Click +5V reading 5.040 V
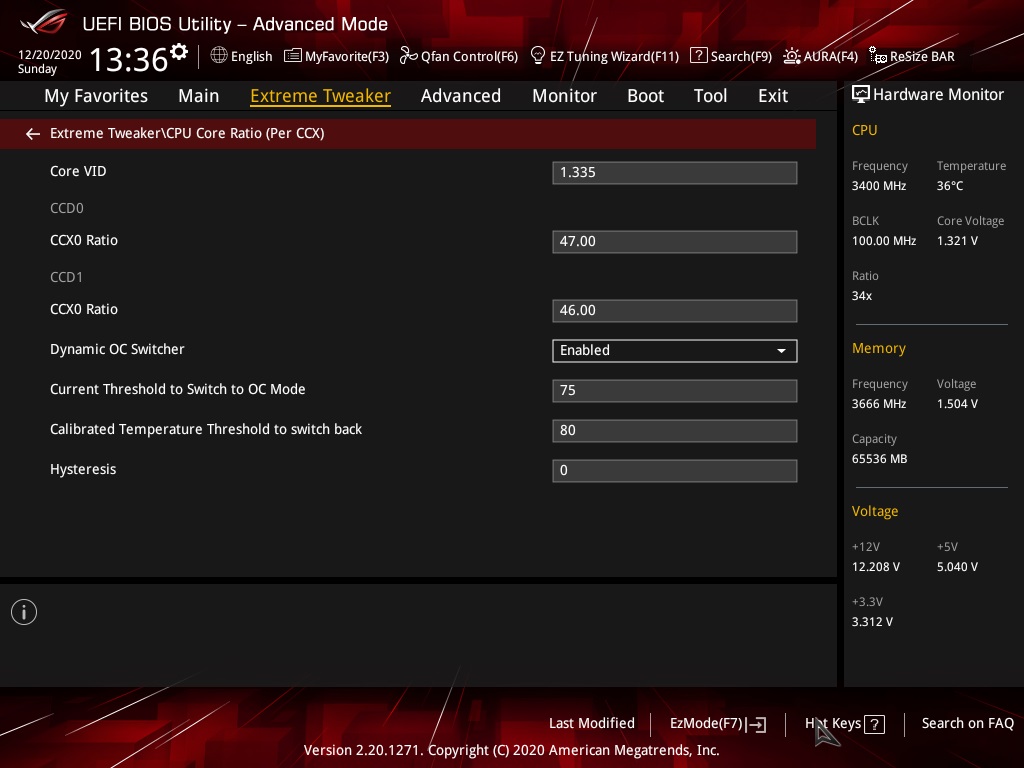This screenshot has width=1024, height=768. (x=957, y=566)
